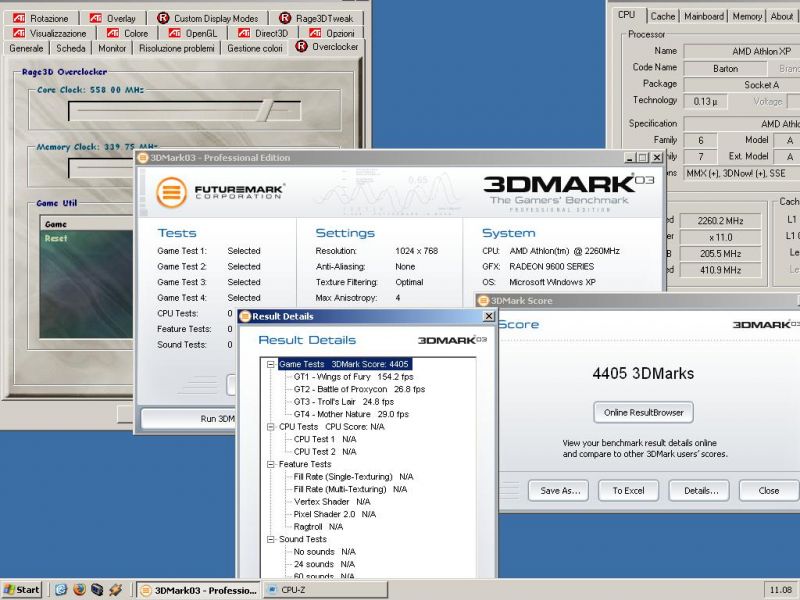Open the Risoluzione problemi tab

click(x=177, y=48)
